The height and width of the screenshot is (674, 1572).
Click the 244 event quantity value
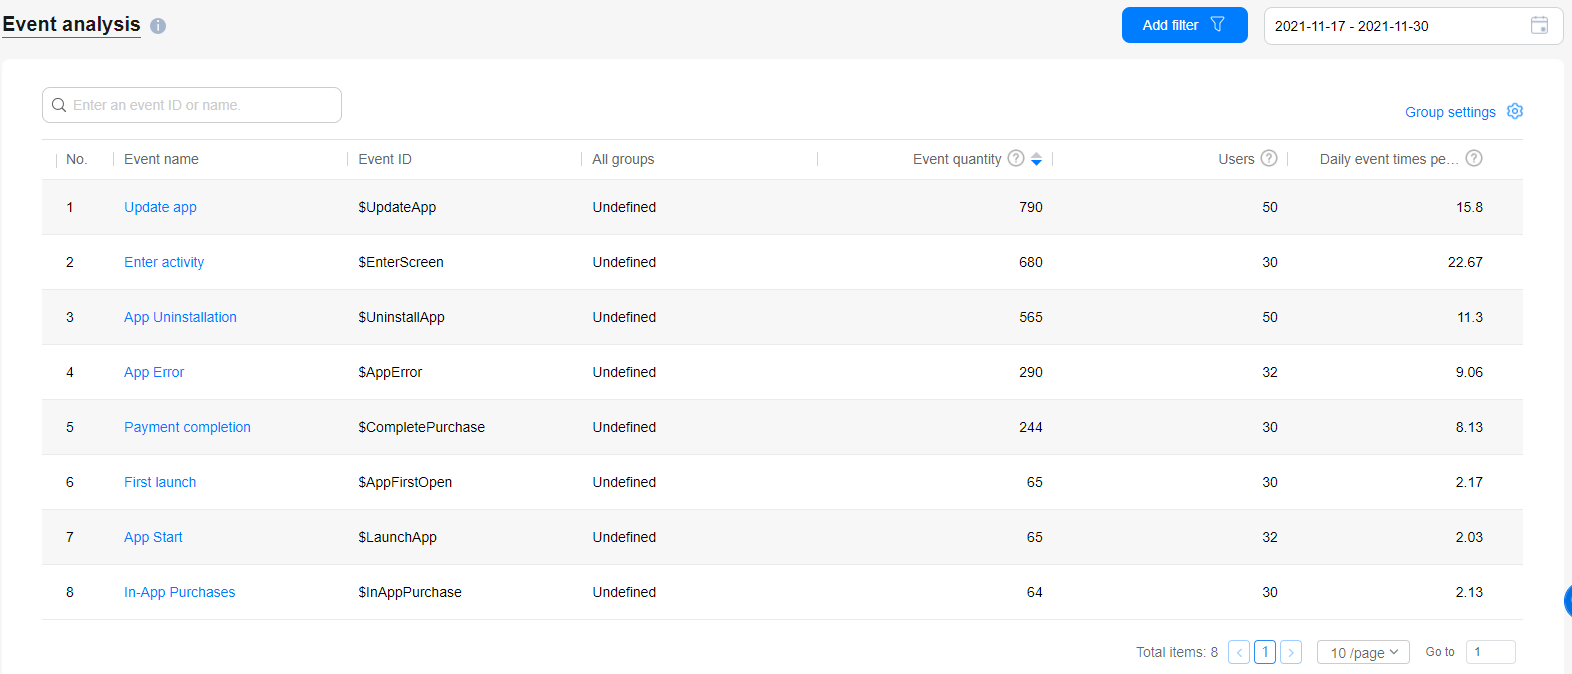(x=1031, y=427)
